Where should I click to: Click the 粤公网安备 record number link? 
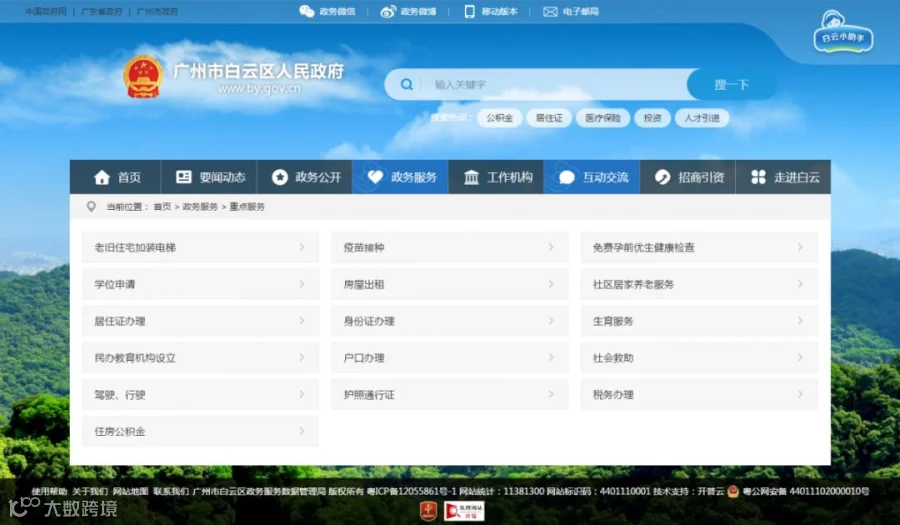click(x=806, y=491)
